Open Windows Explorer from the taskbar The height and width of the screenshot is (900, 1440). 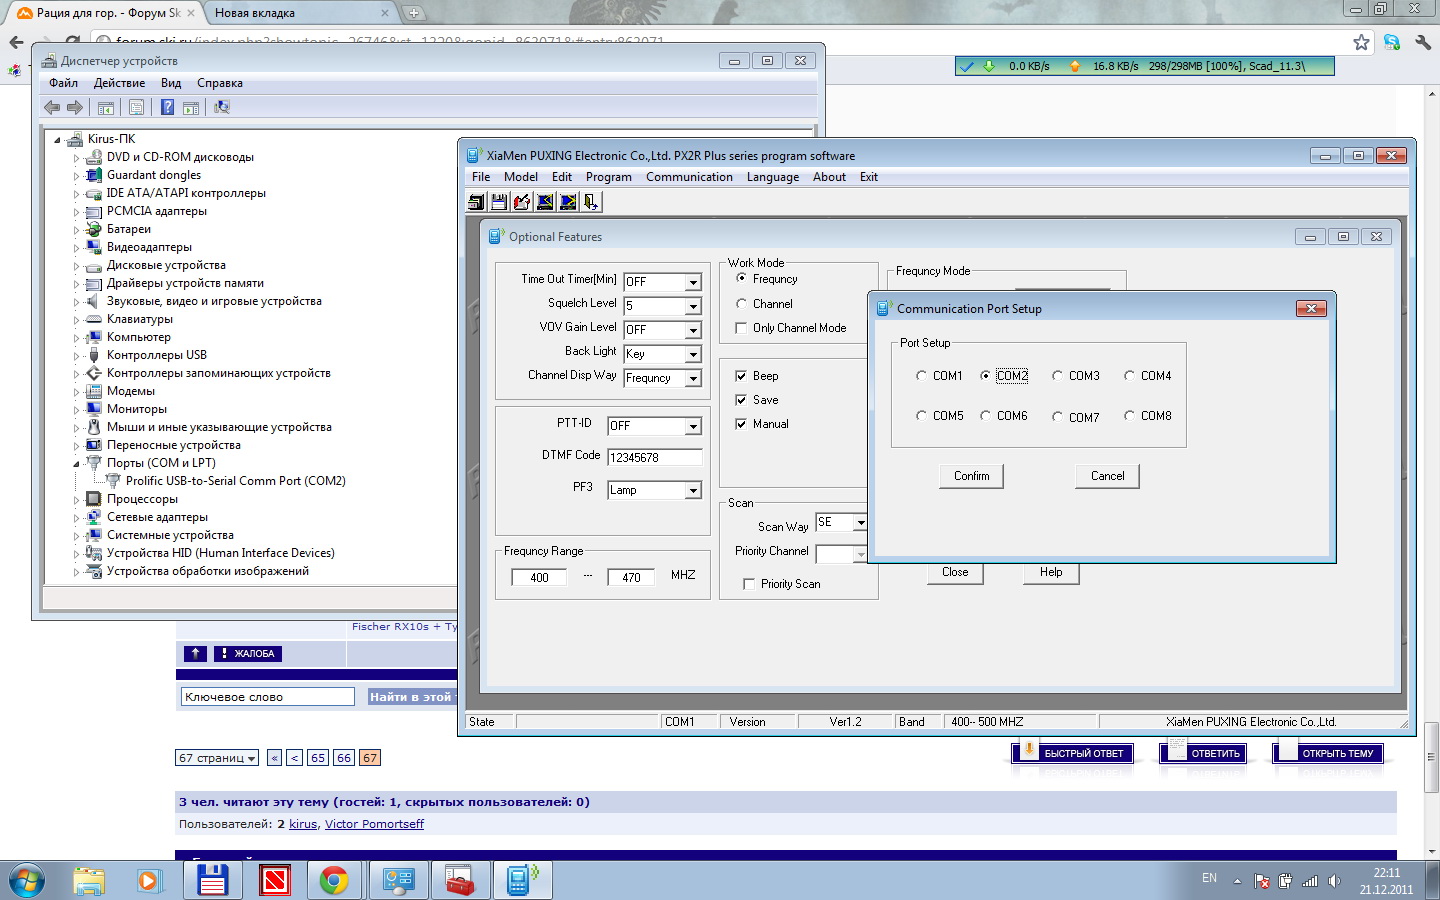(89, 881)
